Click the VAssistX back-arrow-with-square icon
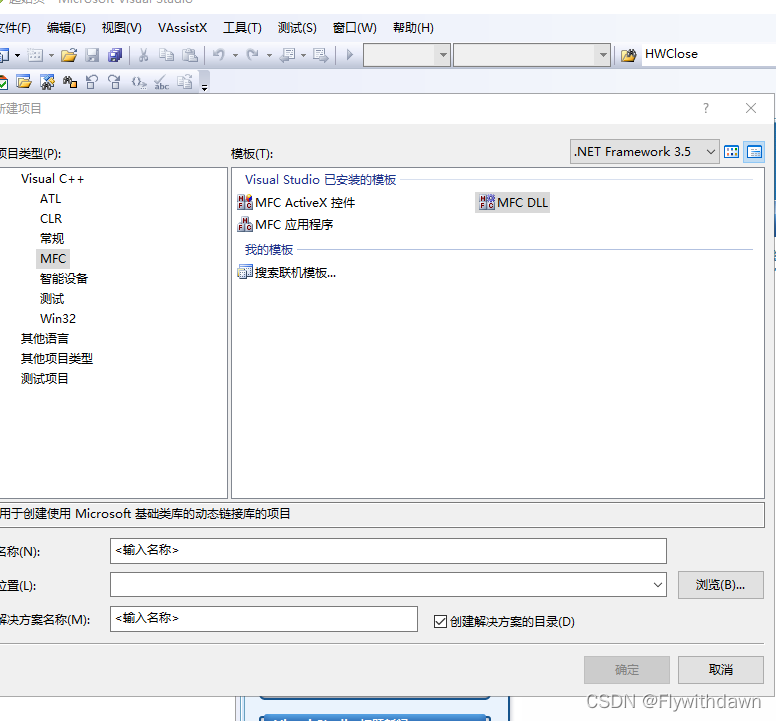Image resolution: width=776 pixels, height=721 pixels. pyautogui.click(x=92, y=82)
